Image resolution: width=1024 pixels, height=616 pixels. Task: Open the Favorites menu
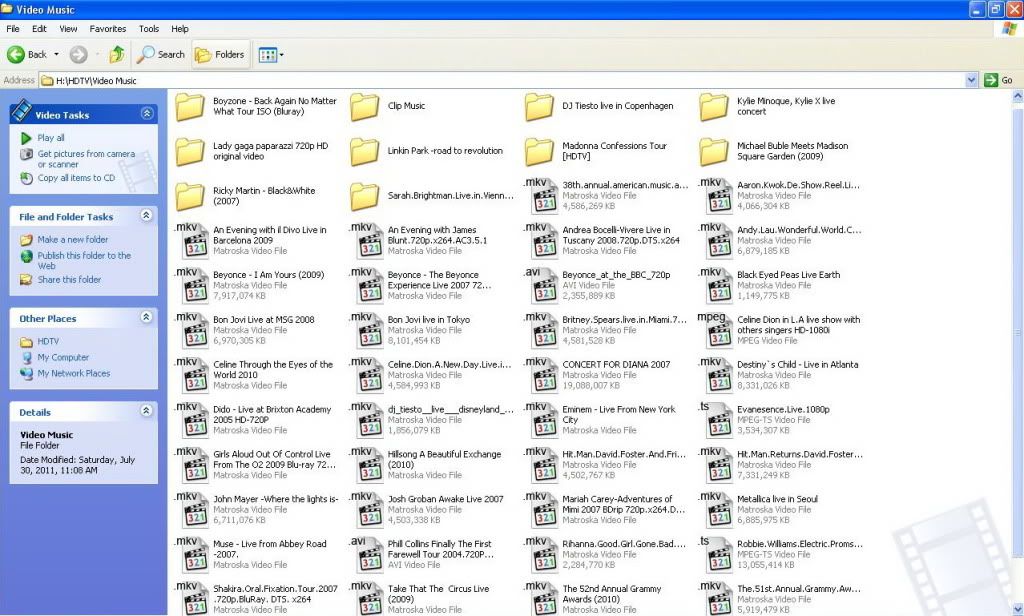point(108,29)
